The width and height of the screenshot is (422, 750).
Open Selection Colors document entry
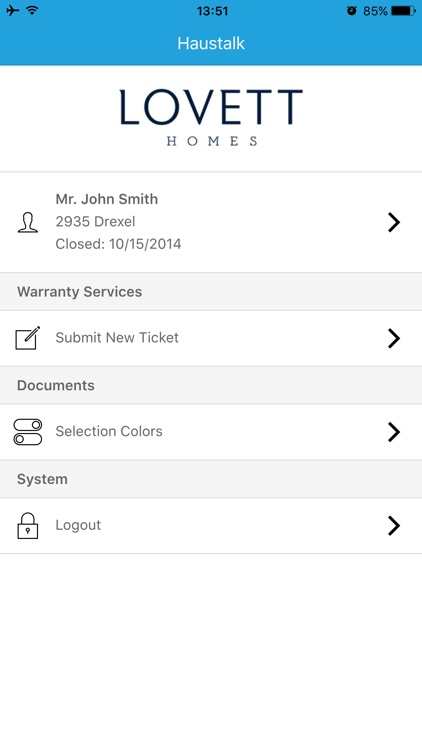[211, 432]
